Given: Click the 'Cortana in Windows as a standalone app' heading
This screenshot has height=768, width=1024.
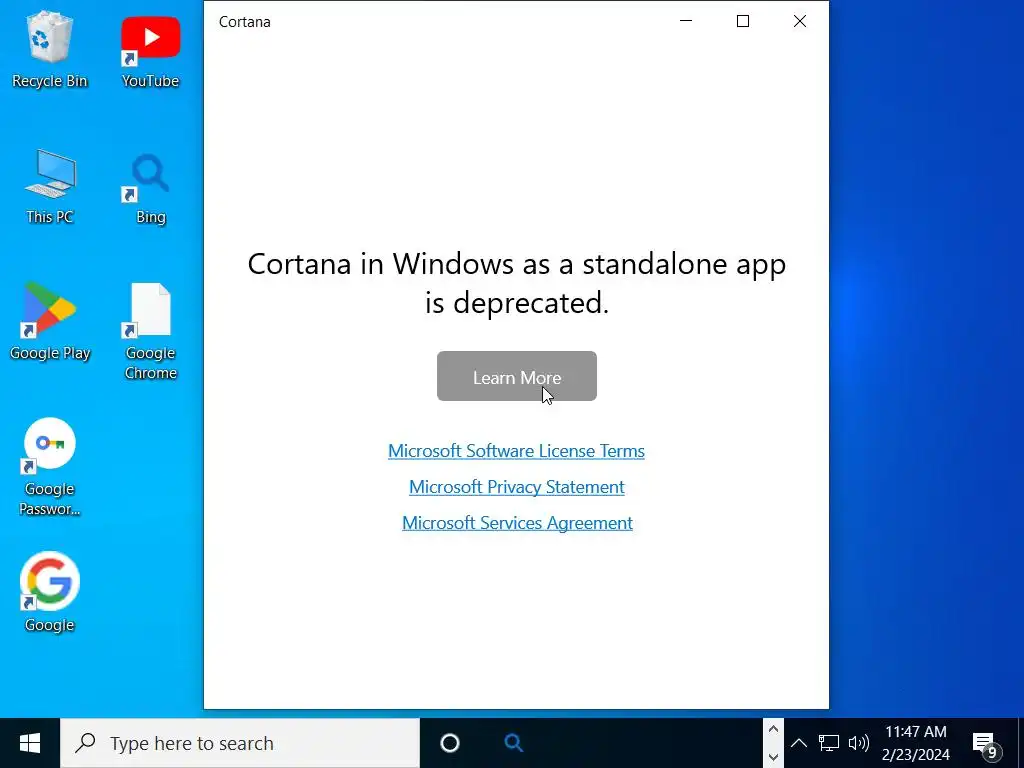Looking at the screenshot, I should [517, 283].
